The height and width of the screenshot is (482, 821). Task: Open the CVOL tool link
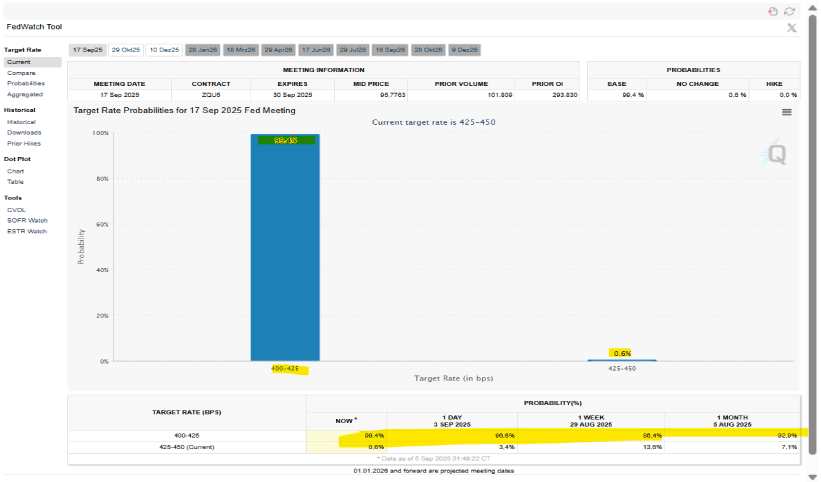[x=16, y=210]
